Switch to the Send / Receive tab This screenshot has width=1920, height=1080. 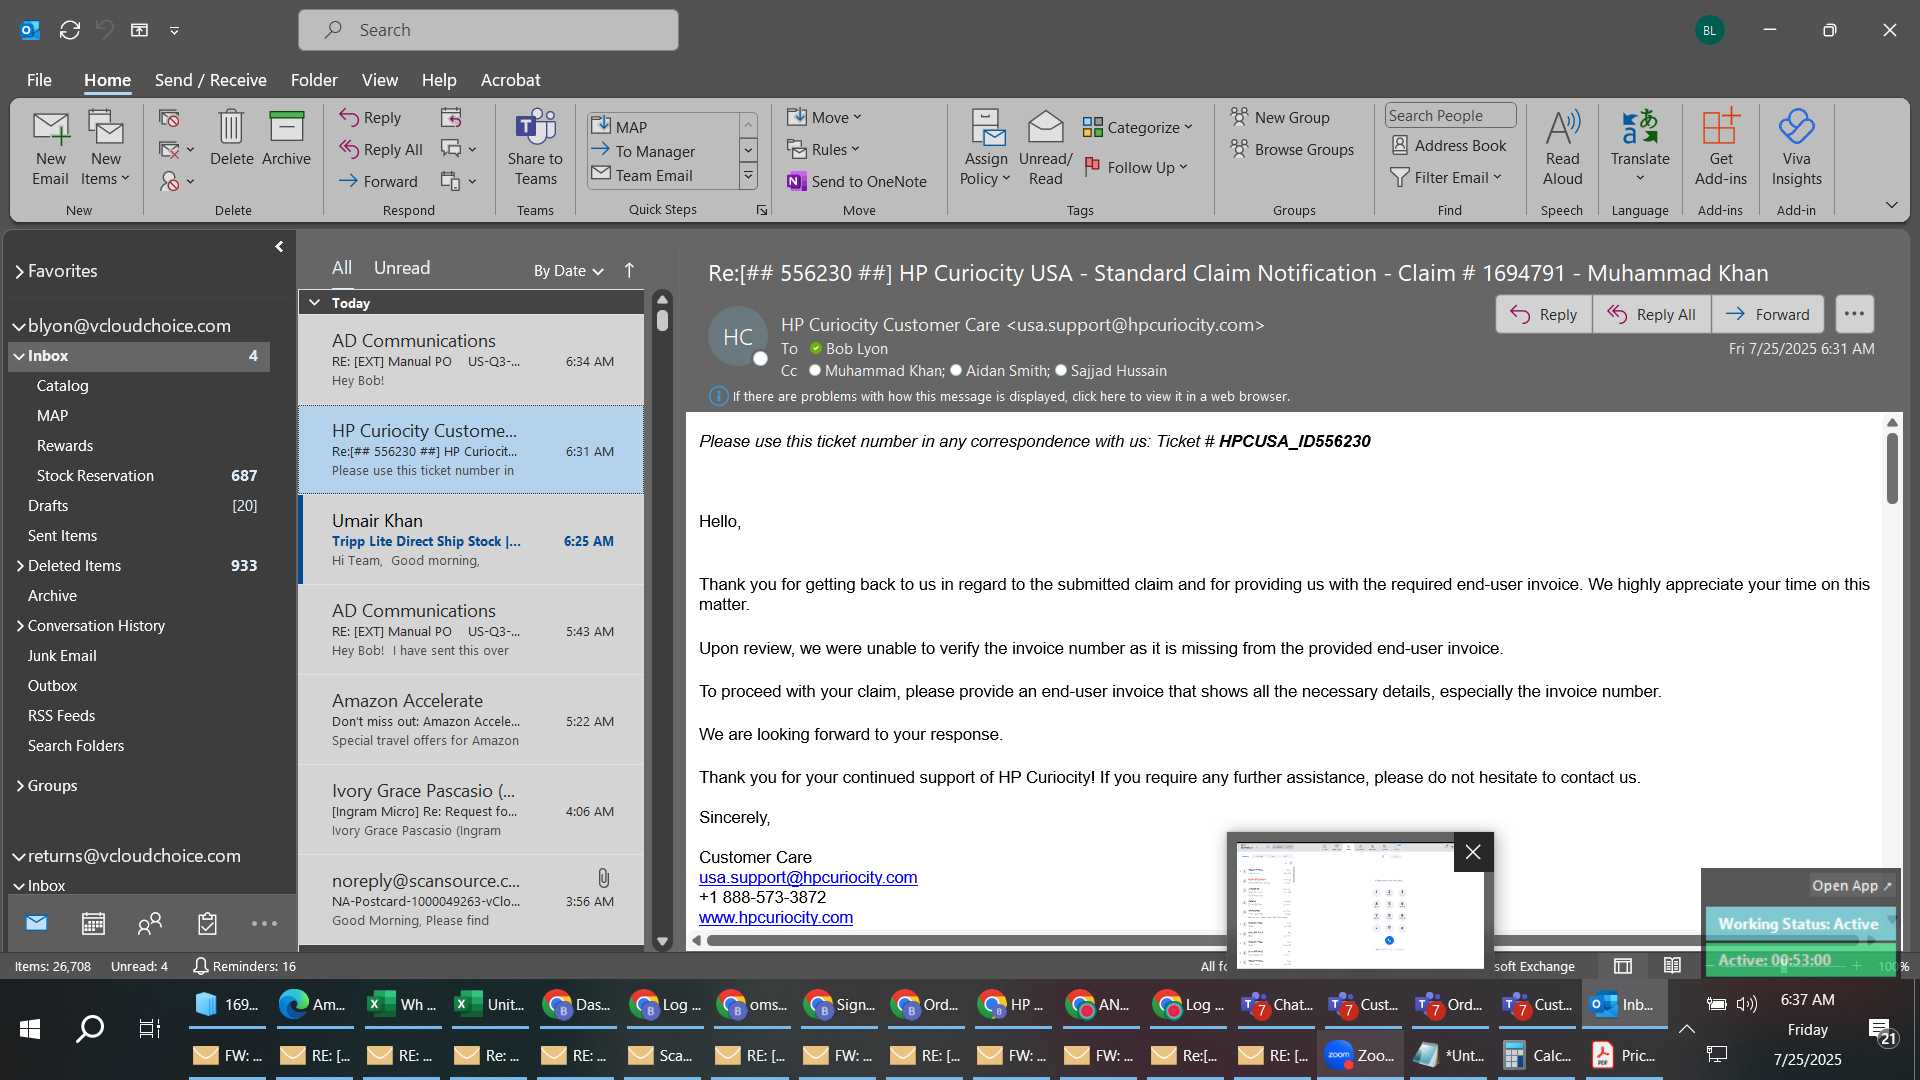coord(210,80)
